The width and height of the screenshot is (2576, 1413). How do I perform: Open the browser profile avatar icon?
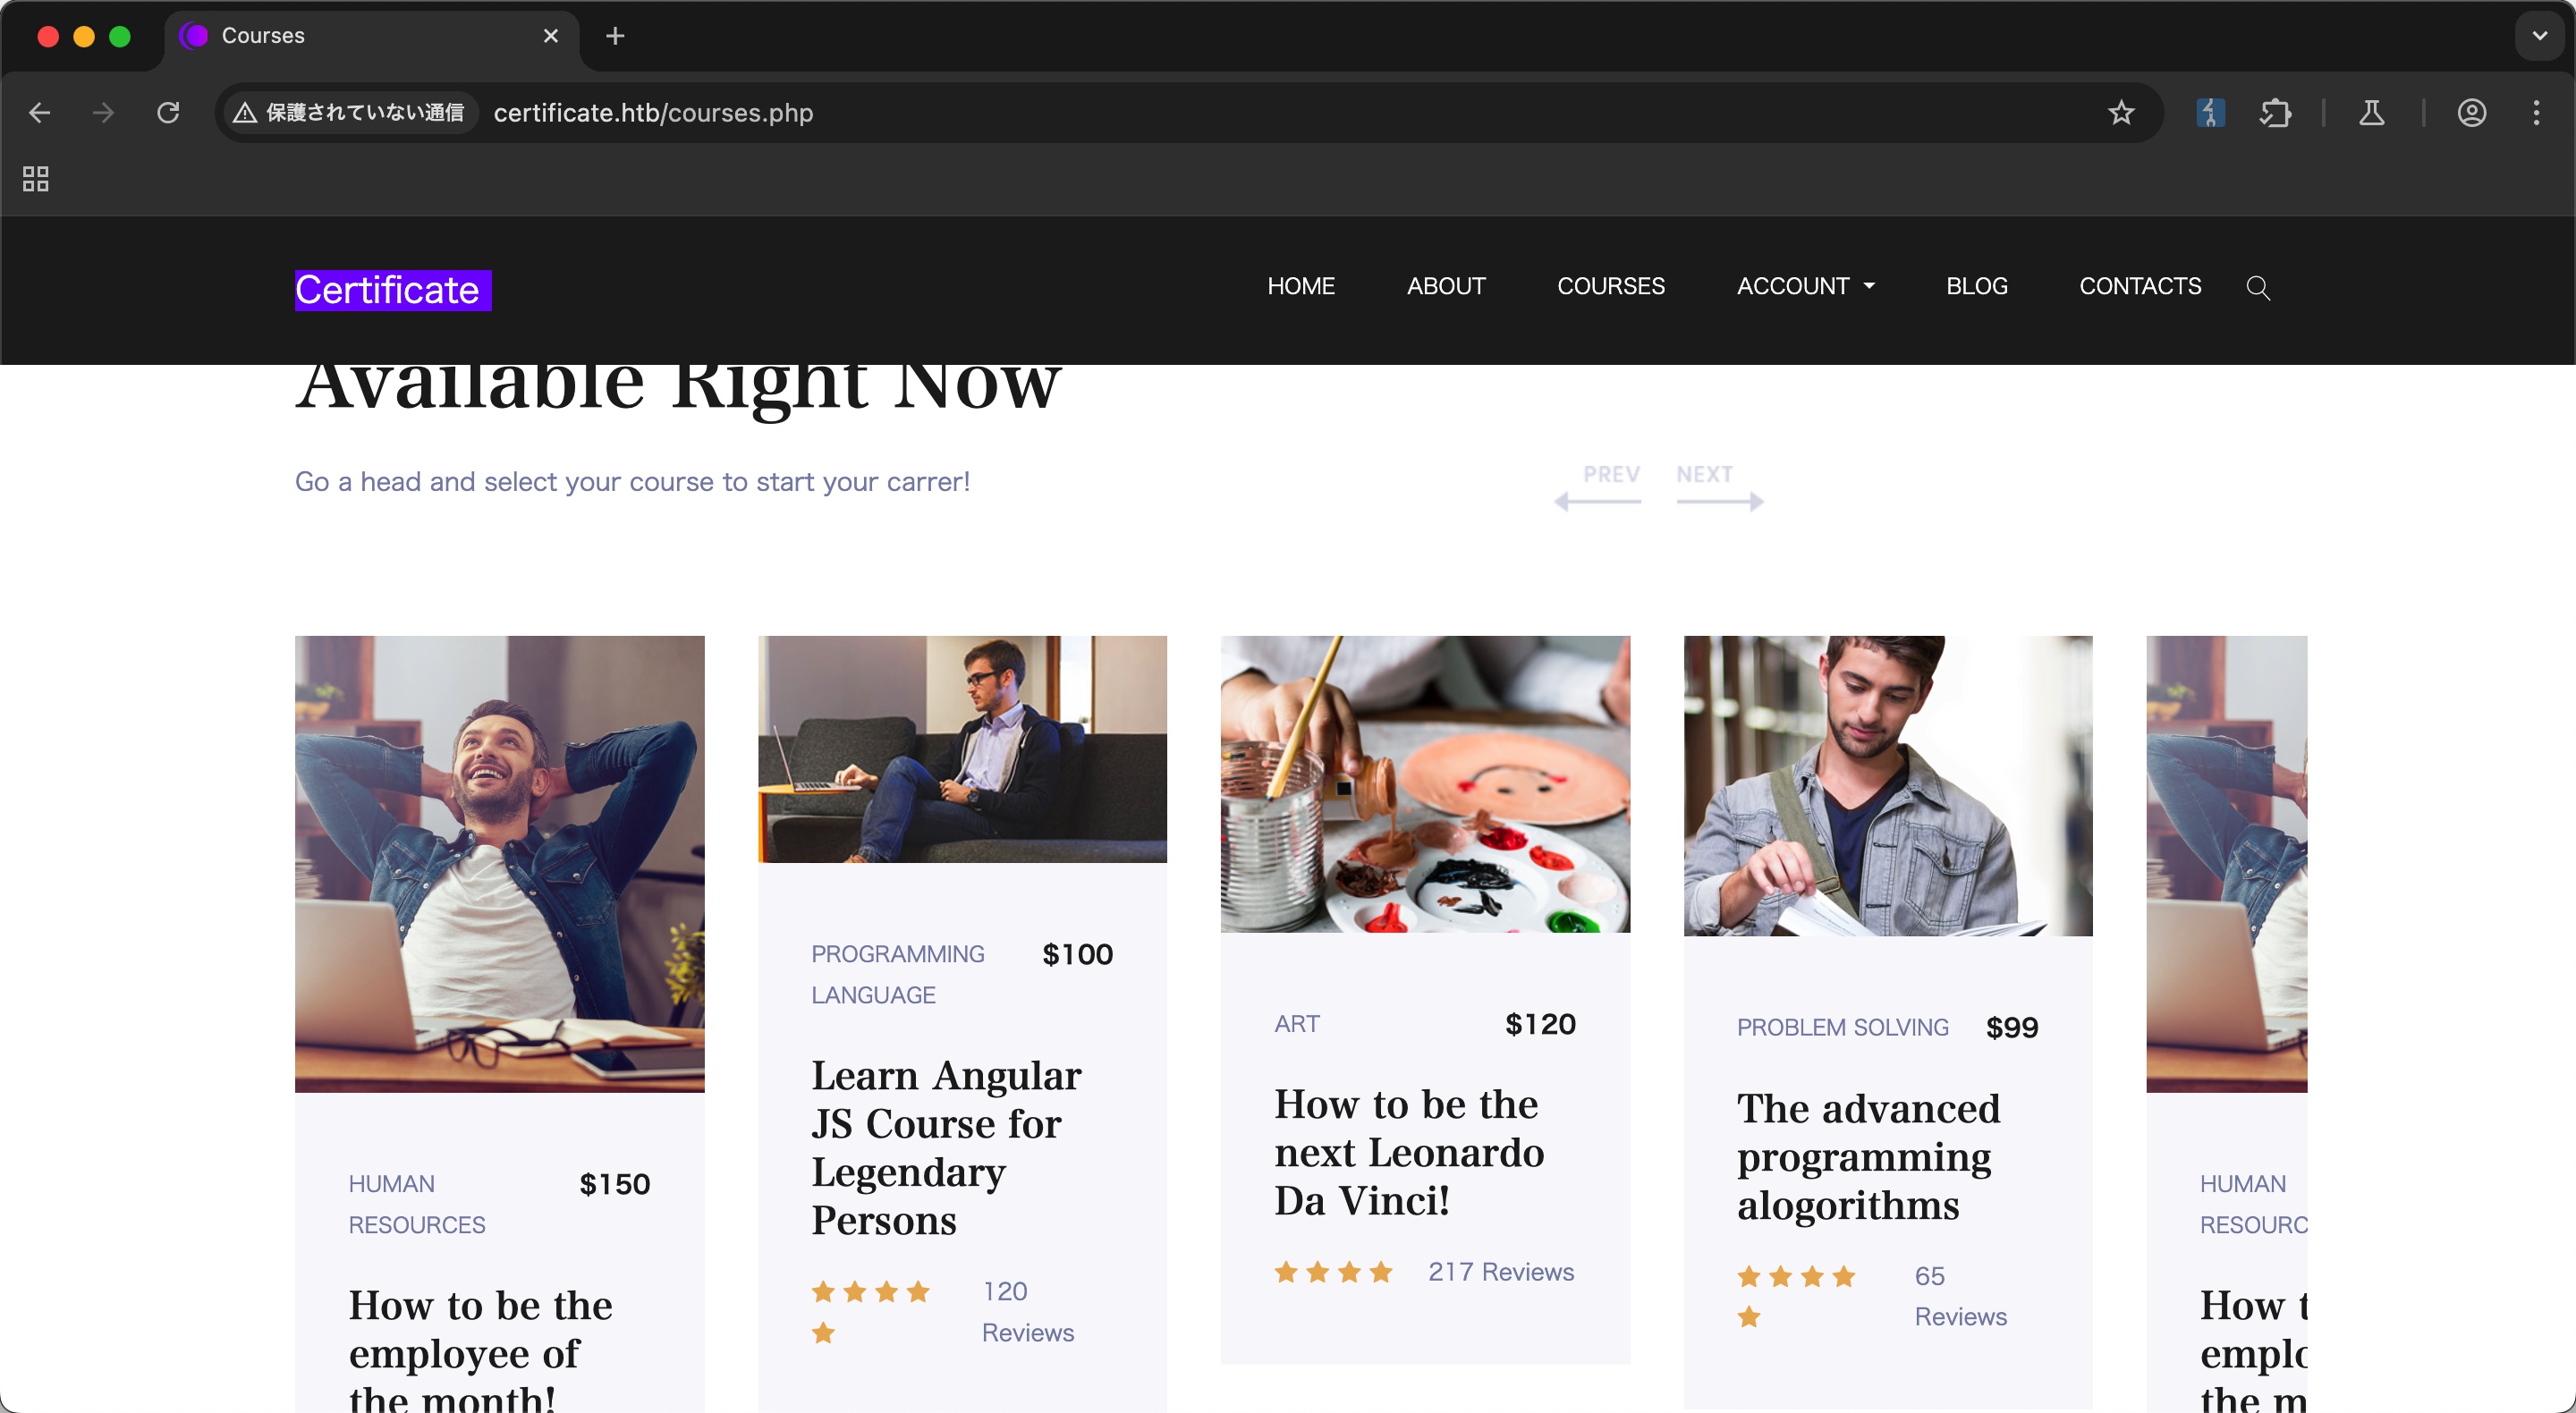pos(2471,113)
